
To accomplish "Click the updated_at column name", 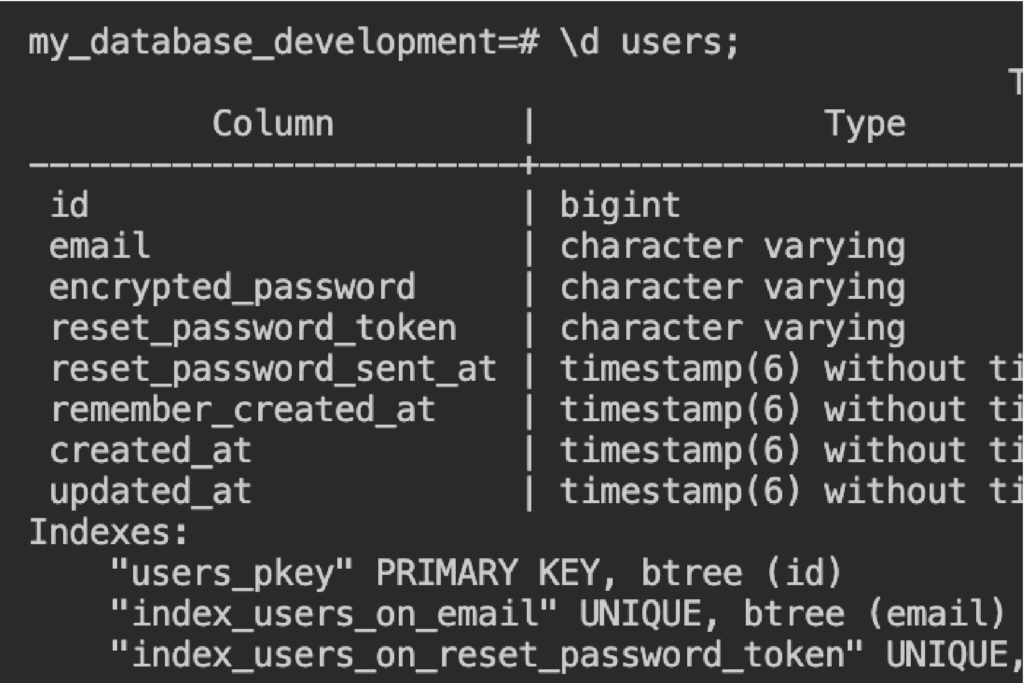I will (150, 492).
